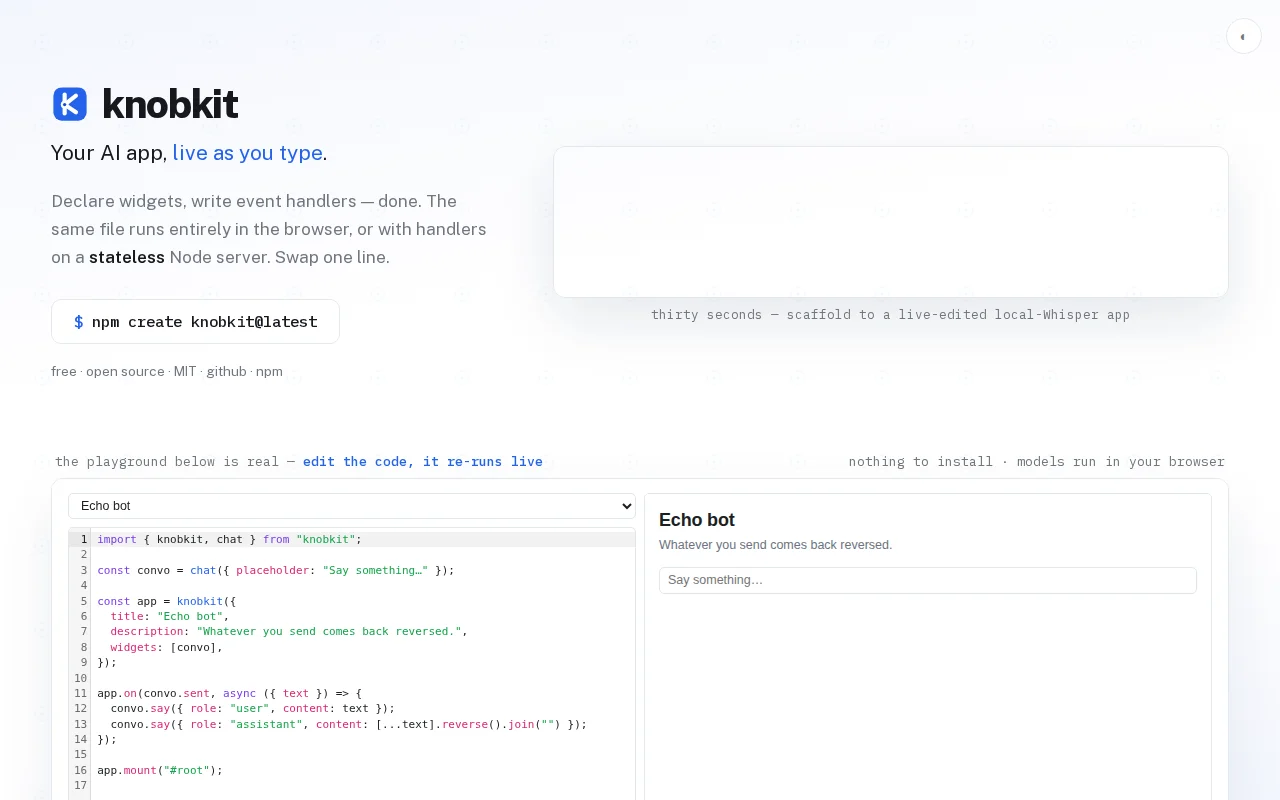Click the 'Declare widgets, write event handlers' paragraph
The height and width of the screenshot is (800, 1280).
(x=269, y=229)
